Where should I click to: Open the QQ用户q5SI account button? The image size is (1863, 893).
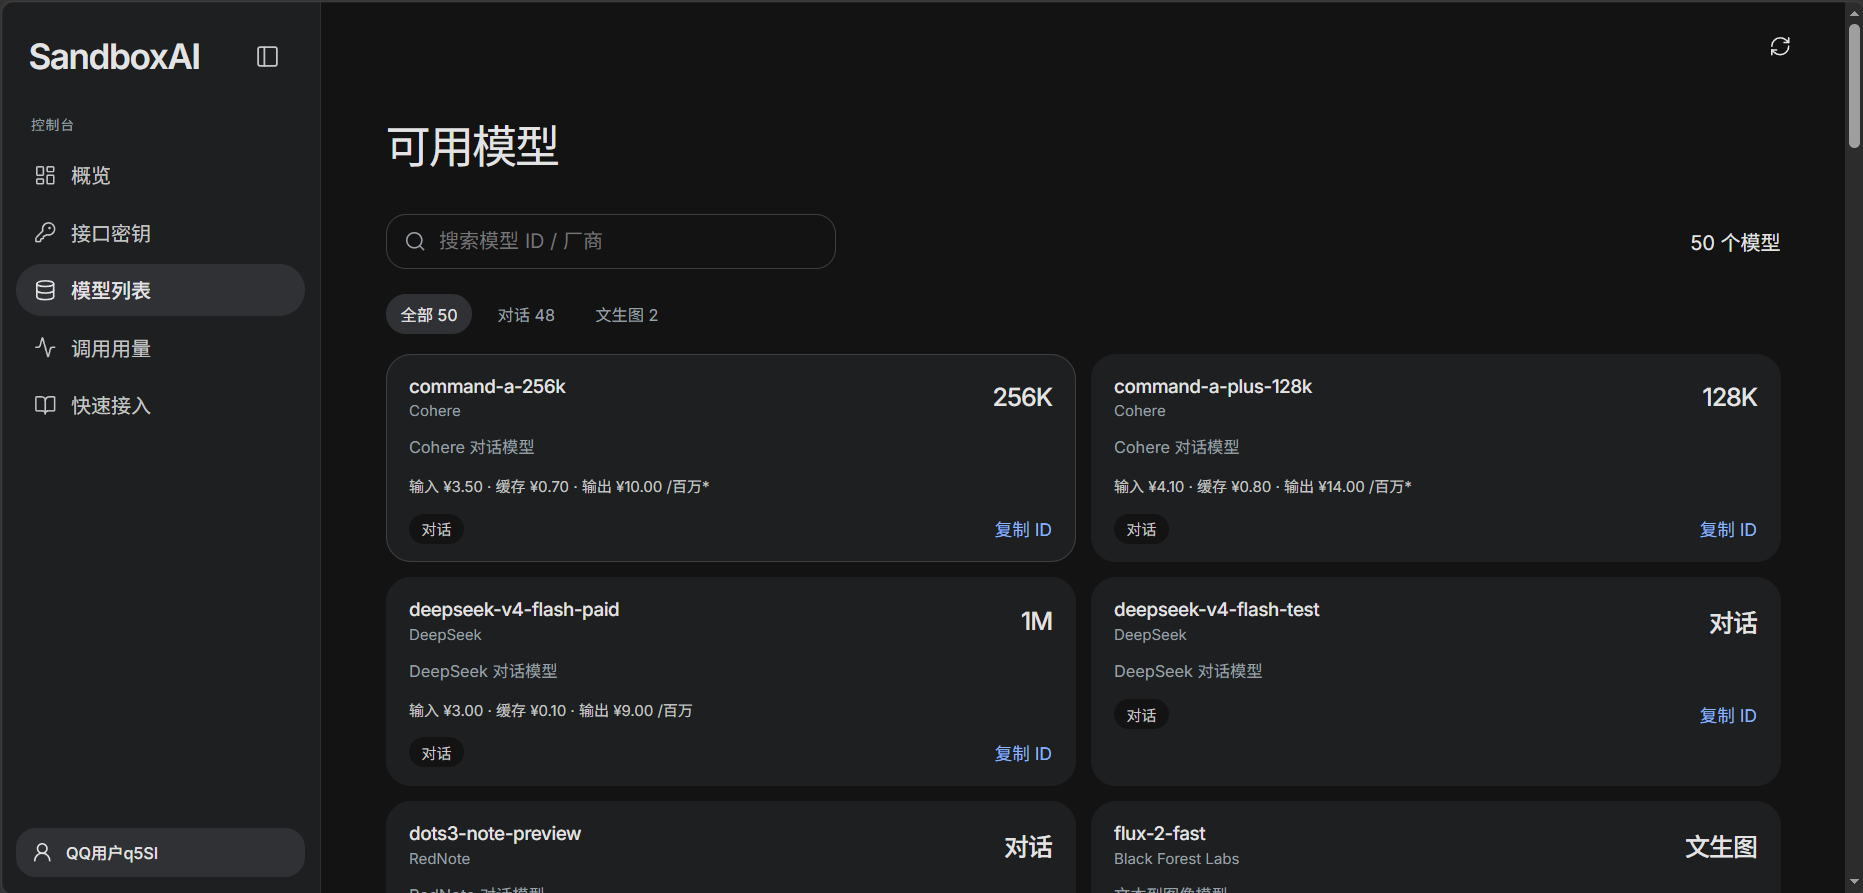(x=160, y=852)
